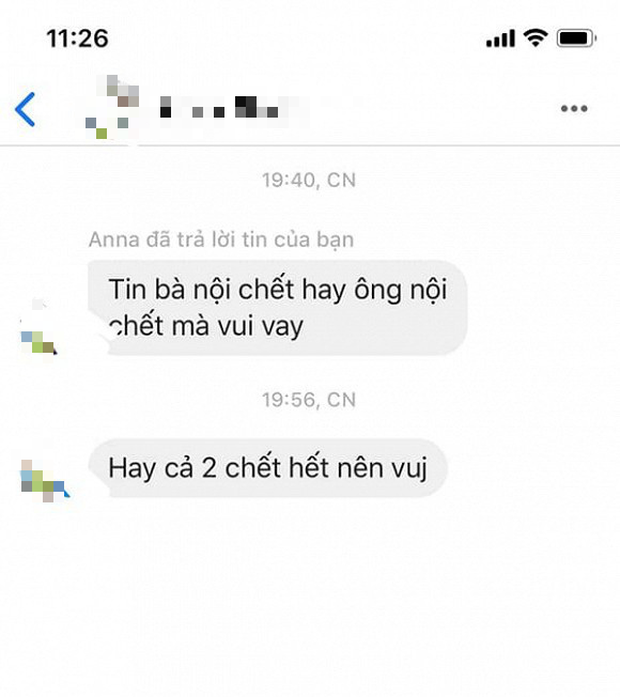Viewport: 620px width, 697px height.
Task: Tap the 19:40, CN timestamp
Action: pos(309,180)
